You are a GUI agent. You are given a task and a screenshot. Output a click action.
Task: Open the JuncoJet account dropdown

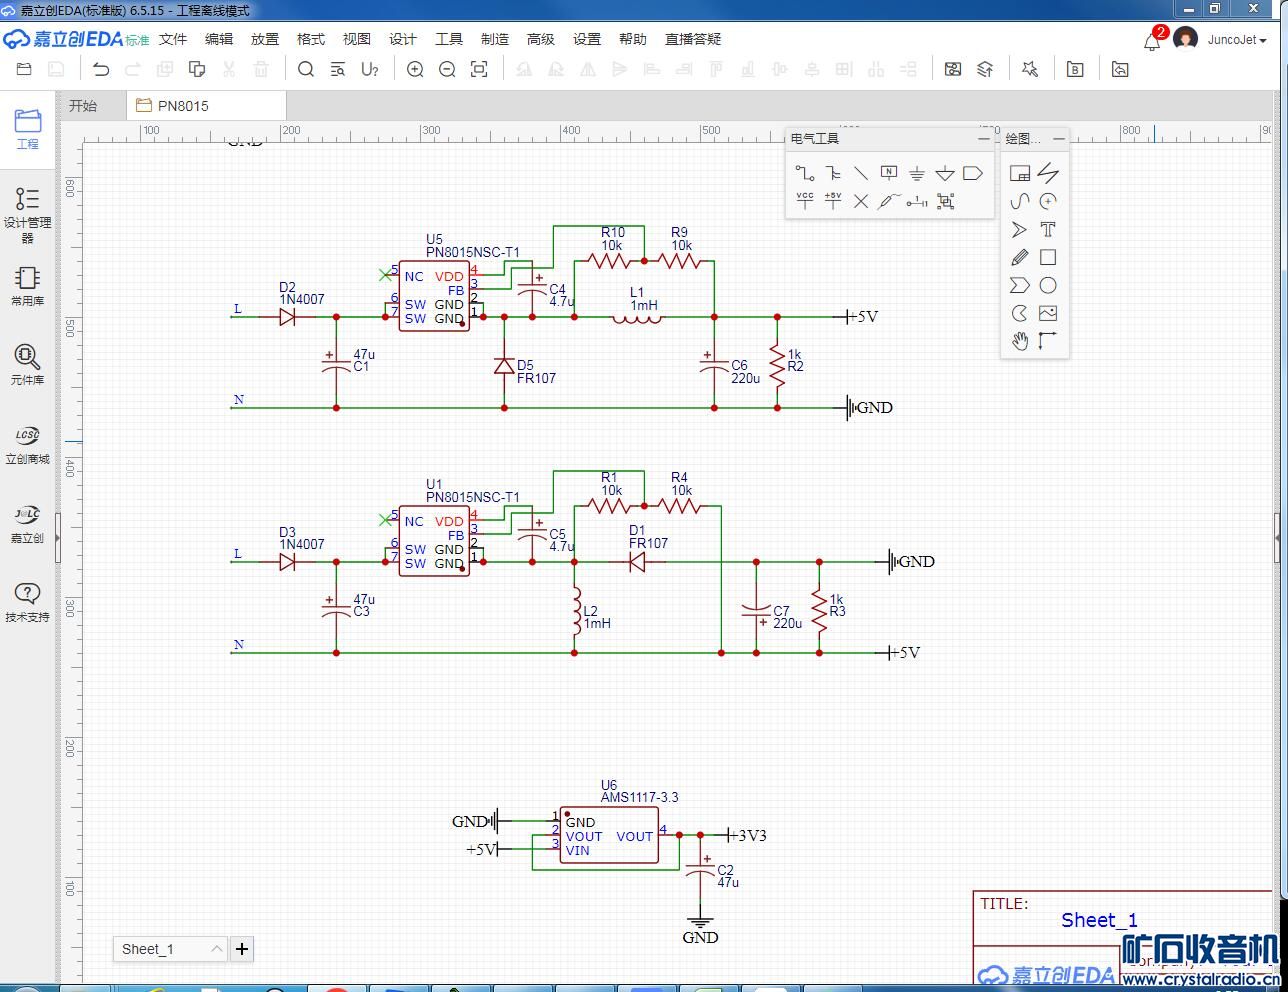[x=1236, y=40]
